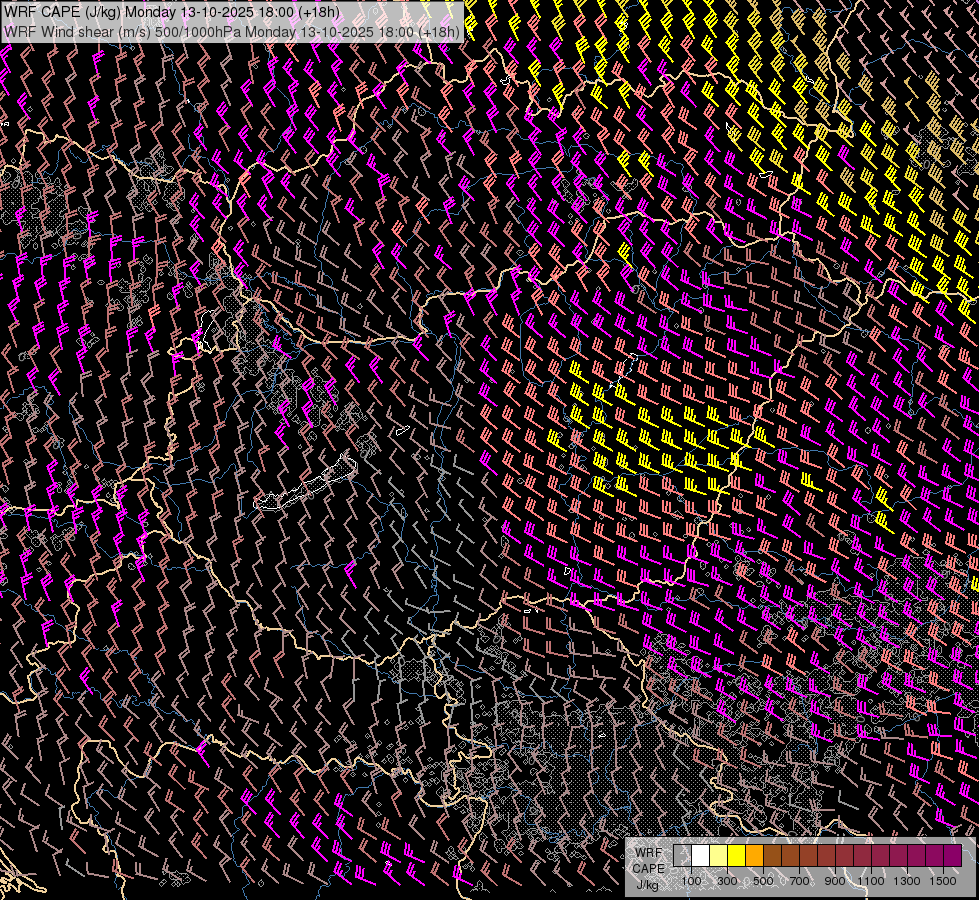Viewport: 979px width, 900px height.
Task: Click the 1300 legend label
Action: [907, 881]
